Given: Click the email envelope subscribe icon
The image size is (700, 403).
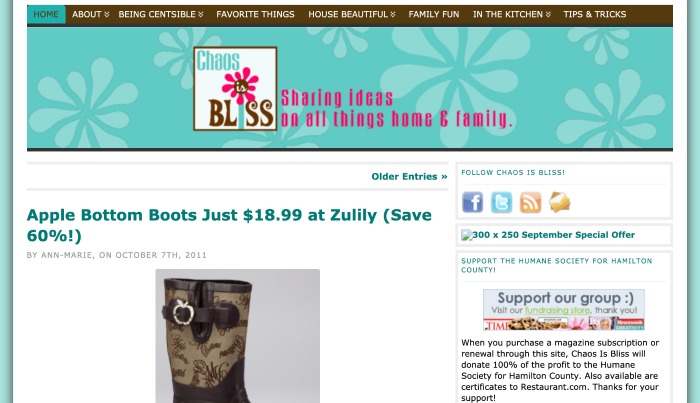Looking at the screenshot, I should [559, 202].
